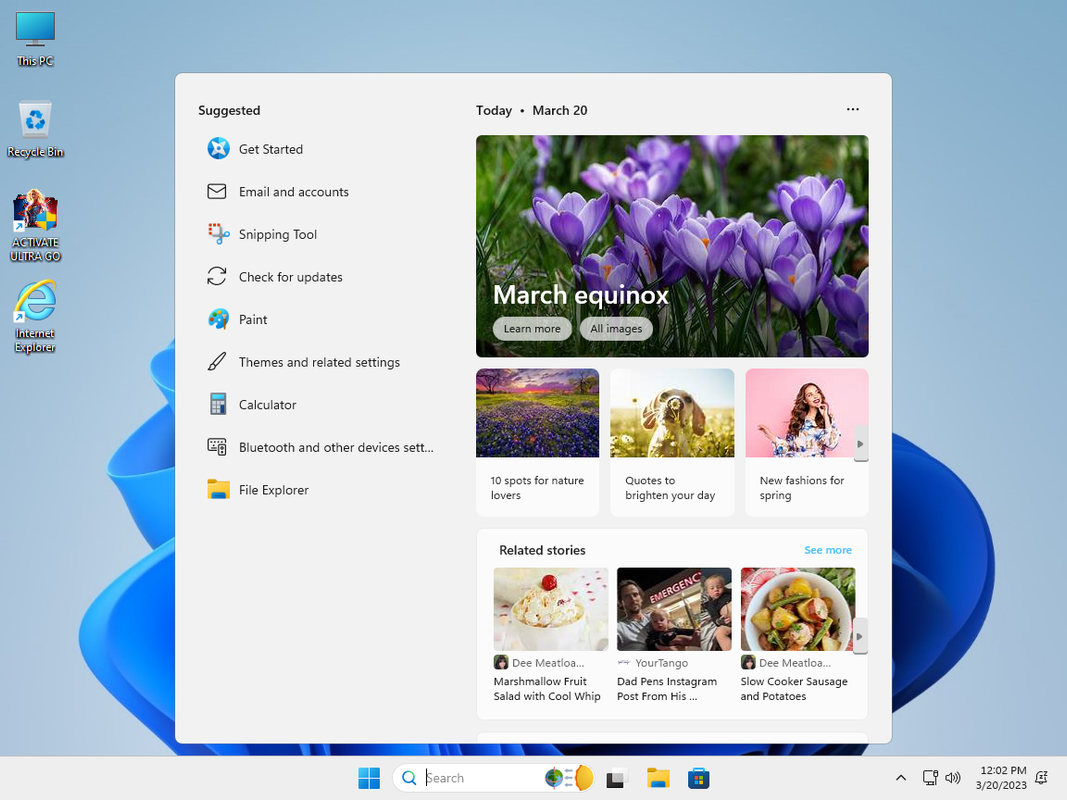1067x800 pixels.
Task: Open the three-dot options menu in search panel
Action: 853,110
